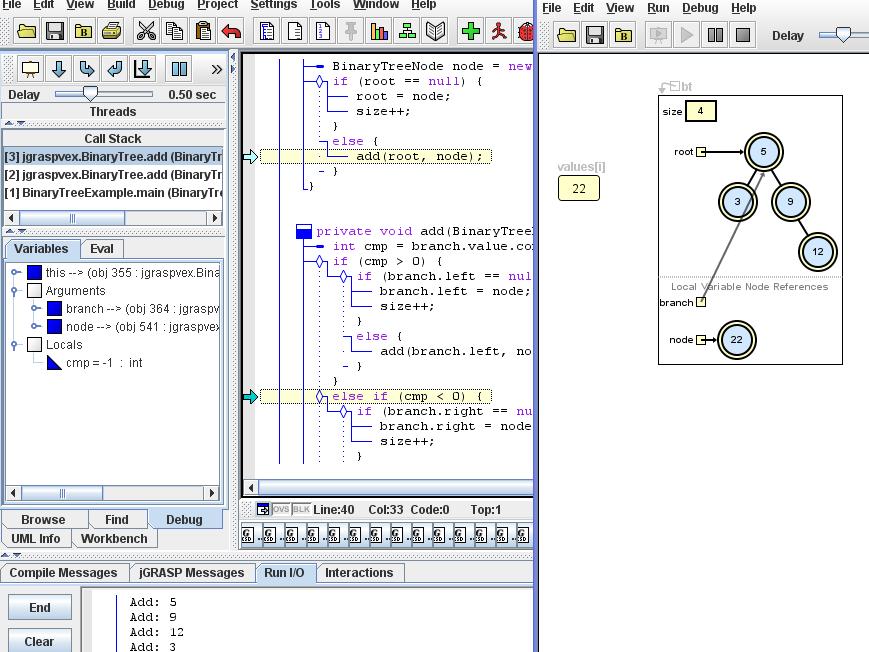Viewport: 869px width, 652px height.
Task: Click the easel icon in the debug toolbar
Action: click(30, 69)
